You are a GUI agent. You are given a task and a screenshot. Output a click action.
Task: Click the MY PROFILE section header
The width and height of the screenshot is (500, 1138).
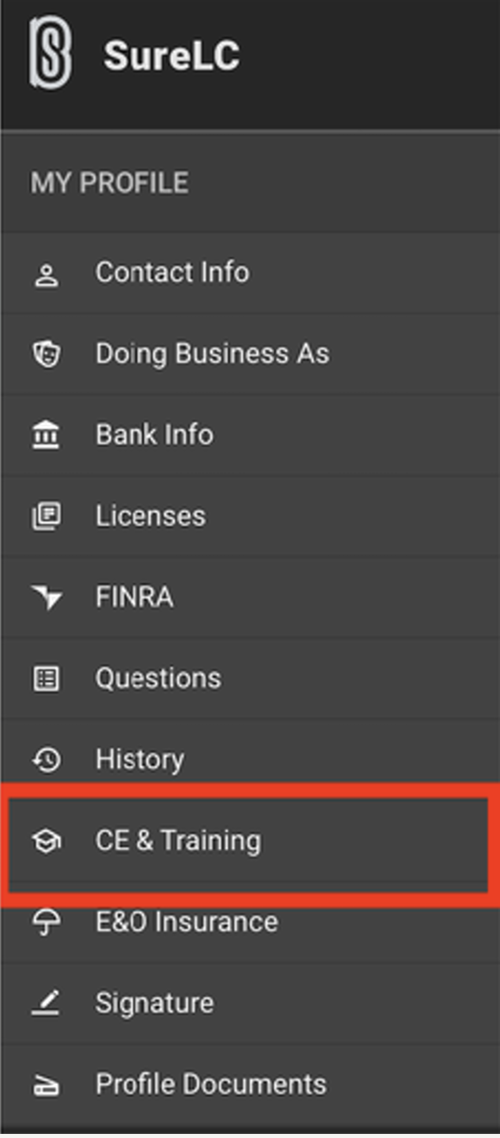click(x=110, y=183)
